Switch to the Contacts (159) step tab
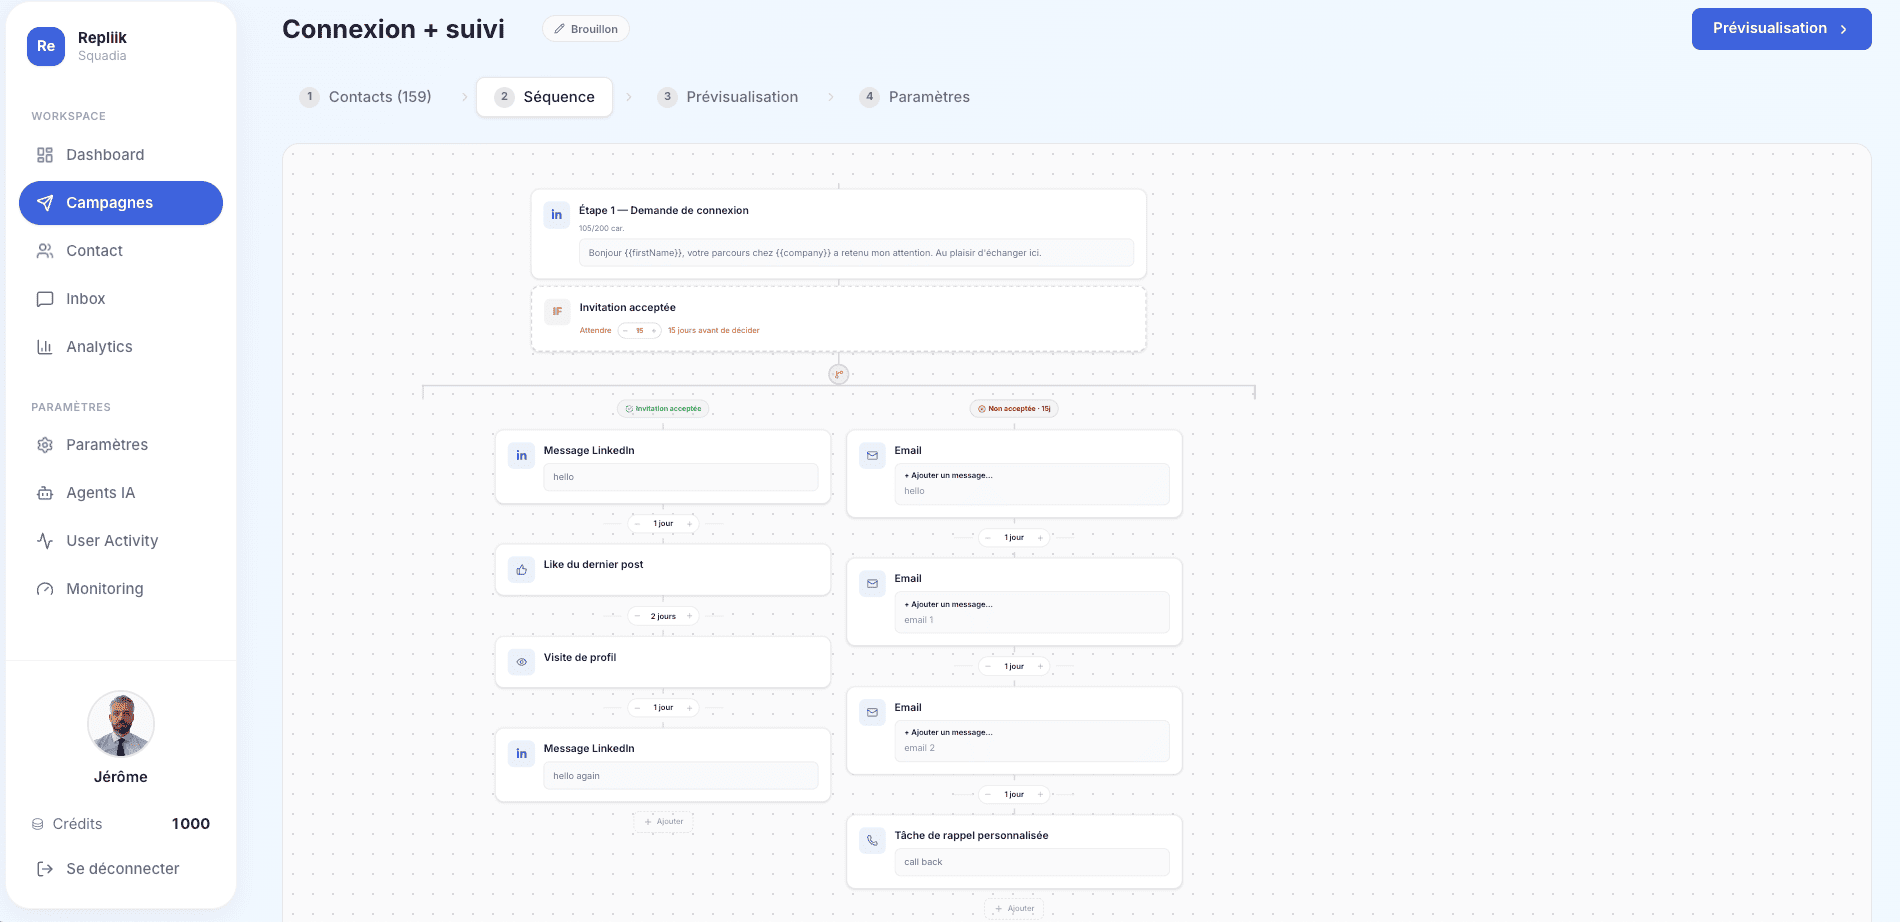Image resolution: width=1900 pixels, height=922 pixels. 367,97
